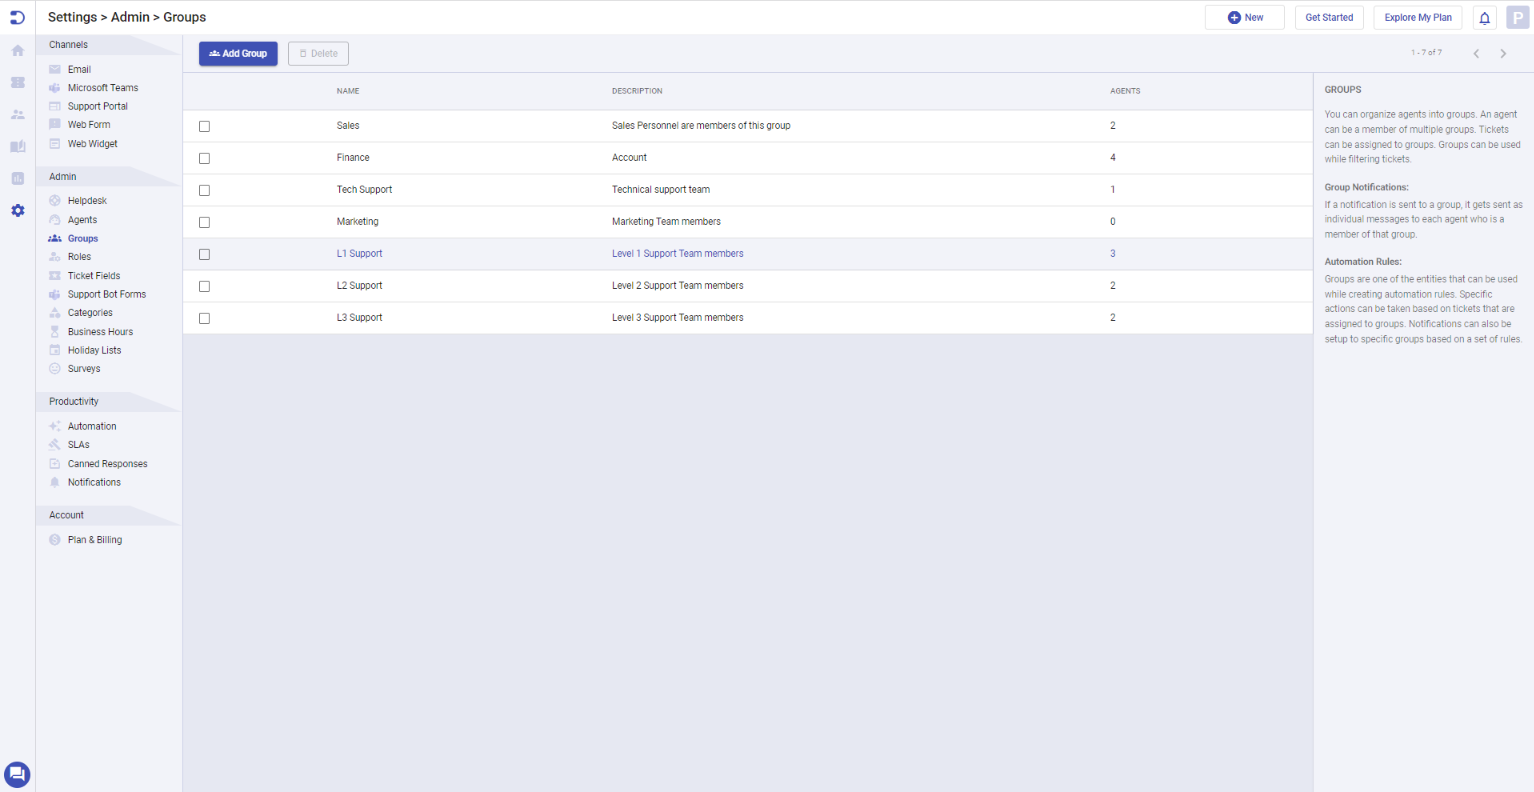The width and height of the screenshot is (1534, 792).
Task: Click the home icon in left rail
Action: tap(18, 50)
